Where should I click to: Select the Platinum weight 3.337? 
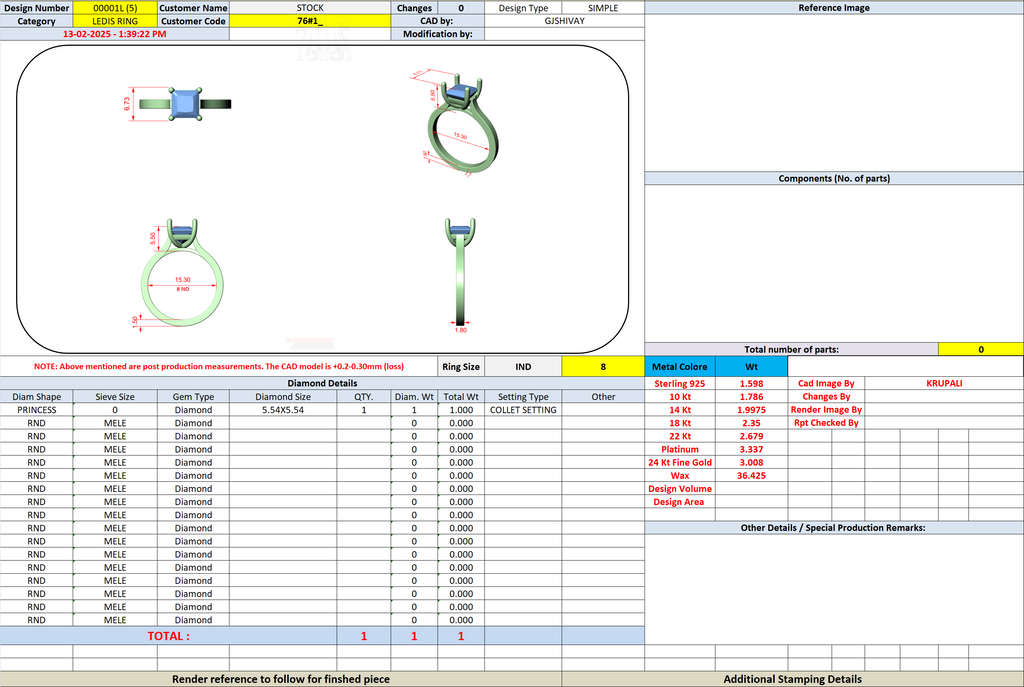[x=752, y=449]
